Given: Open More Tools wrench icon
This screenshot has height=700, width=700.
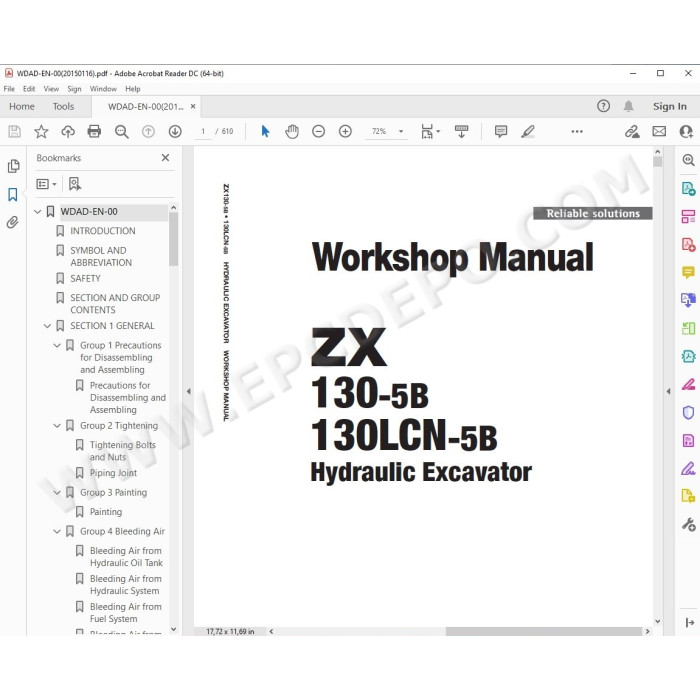Looking at the screenshot, I should 688,524.
